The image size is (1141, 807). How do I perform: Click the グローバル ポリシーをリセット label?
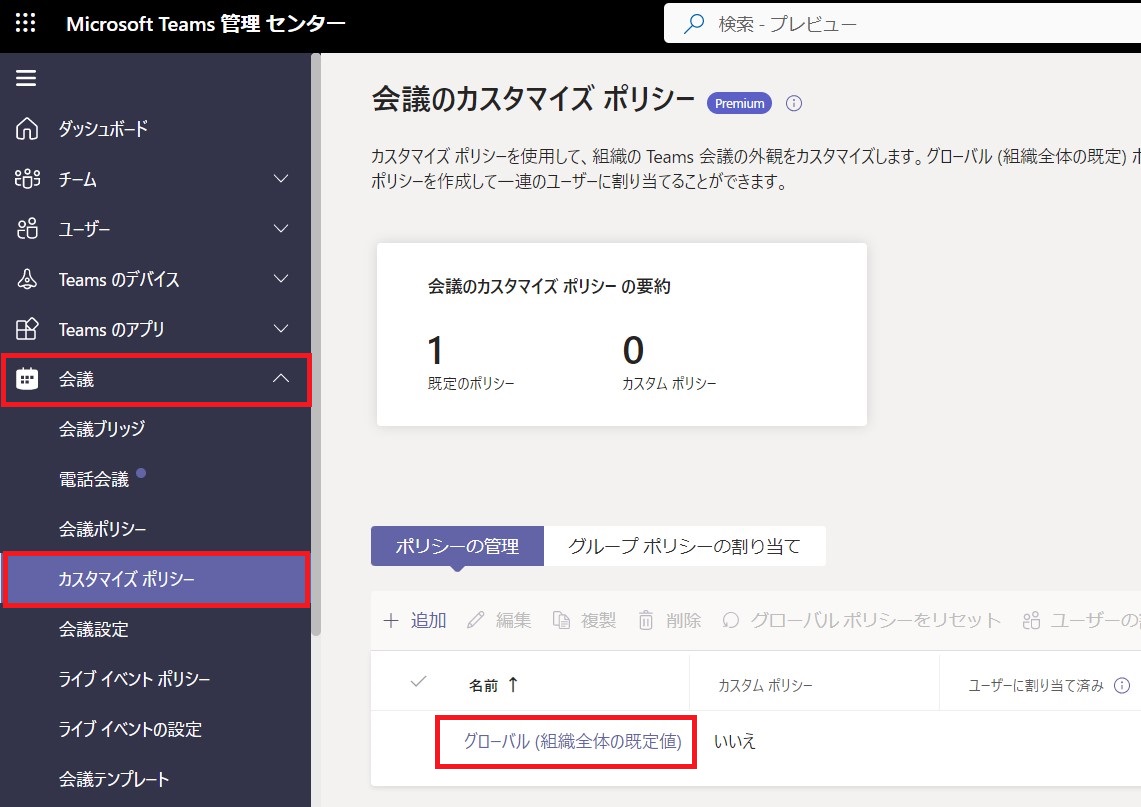point(875,621)
